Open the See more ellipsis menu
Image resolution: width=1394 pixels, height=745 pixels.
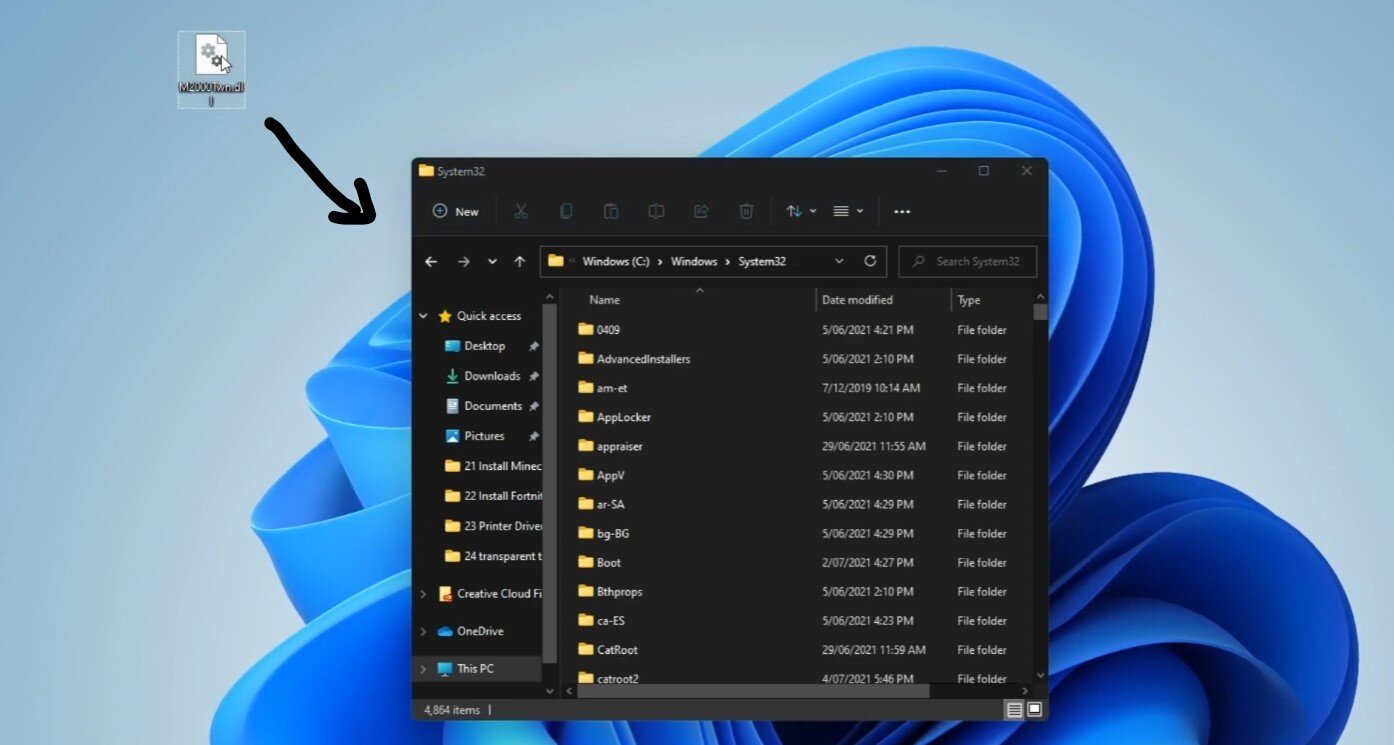click(x=902, y=211)
